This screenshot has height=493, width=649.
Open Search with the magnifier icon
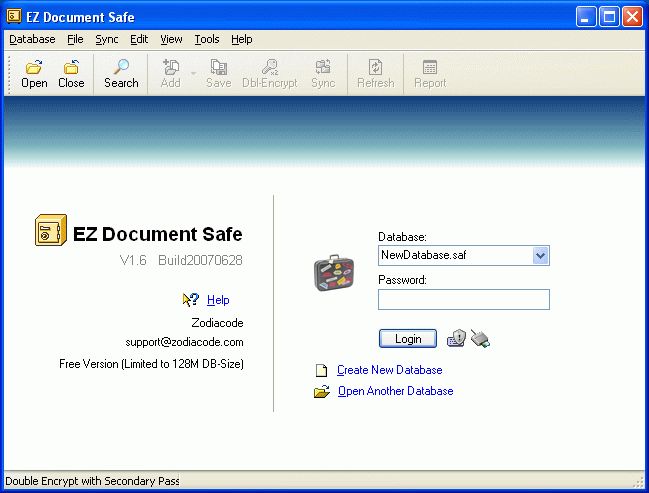click(121, 67)
